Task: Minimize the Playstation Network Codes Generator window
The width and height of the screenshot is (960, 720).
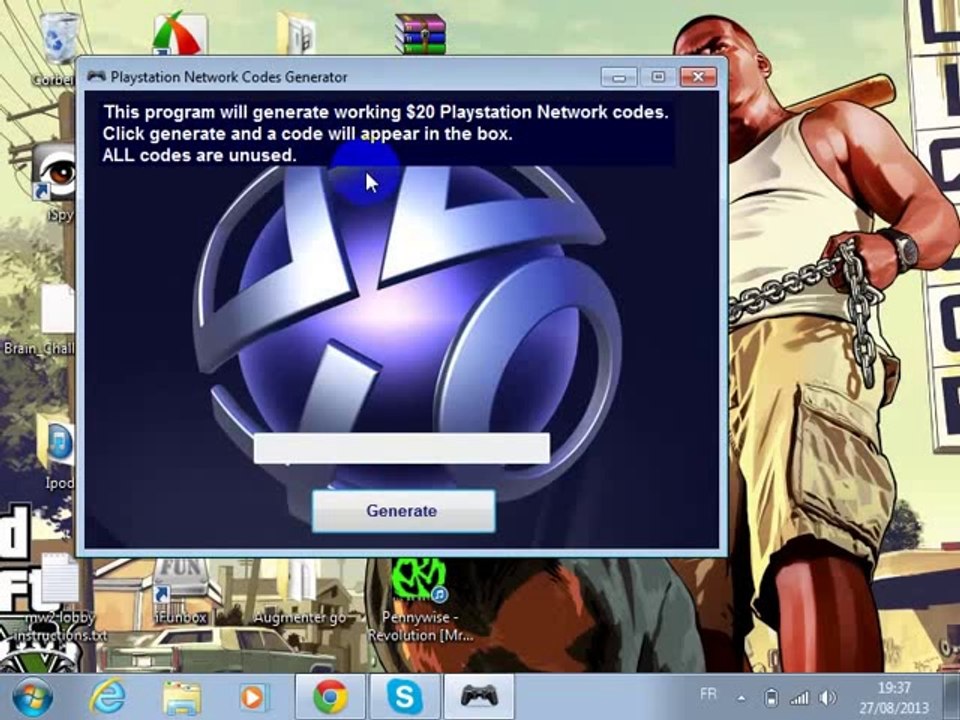Action: point(619,77)
